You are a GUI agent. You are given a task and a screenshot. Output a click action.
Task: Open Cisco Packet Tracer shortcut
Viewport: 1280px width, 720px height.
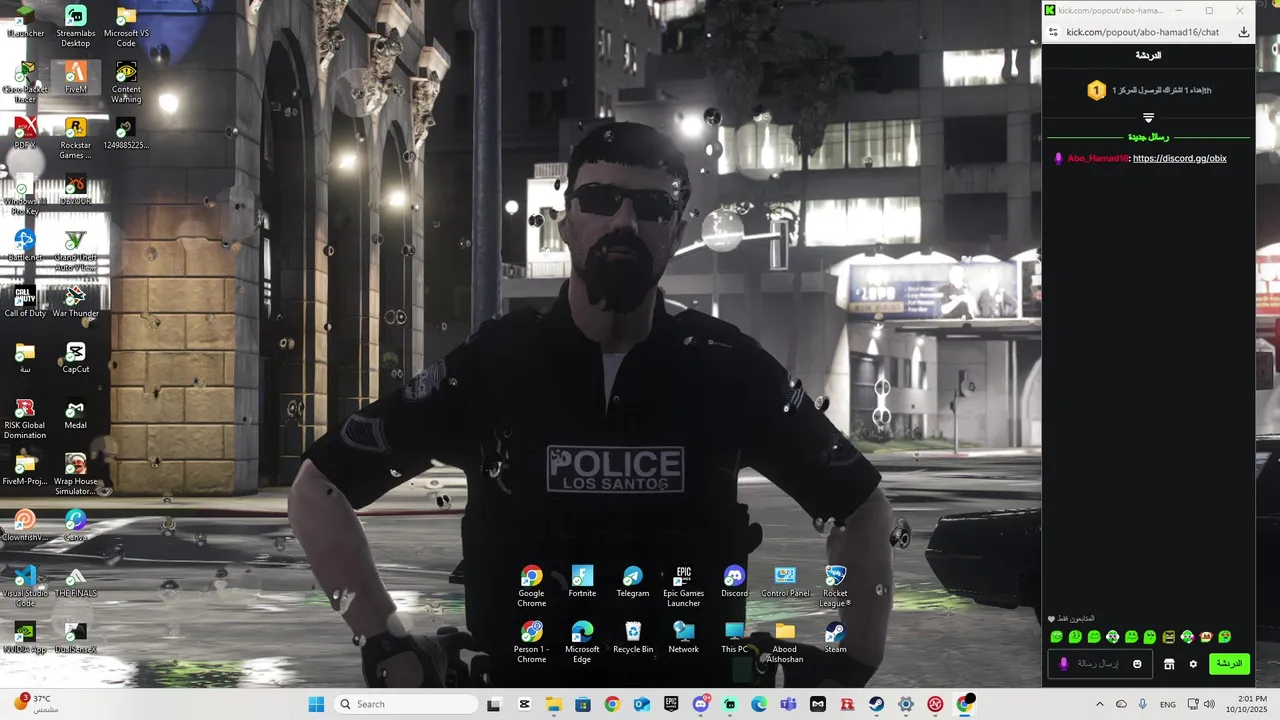[x=25, y=82]
